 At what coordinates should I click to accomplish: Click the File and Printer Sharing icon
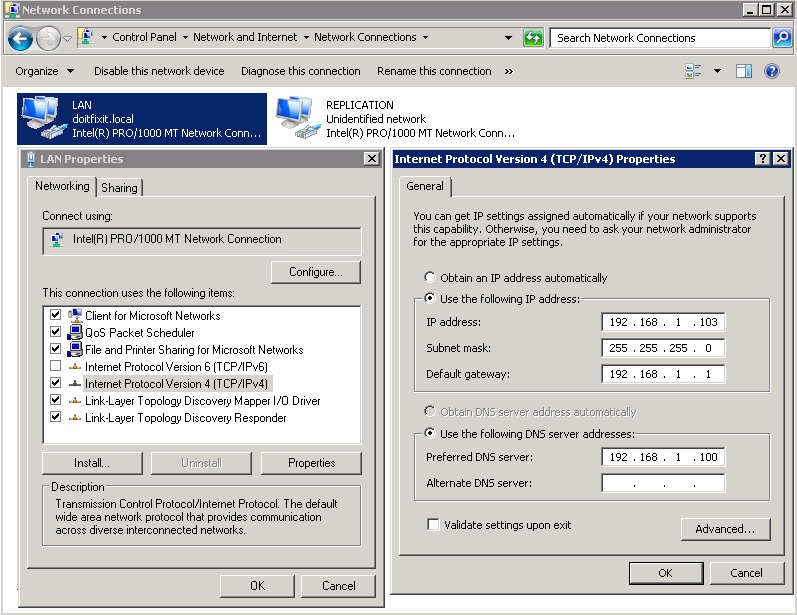[x=75, y=349]
